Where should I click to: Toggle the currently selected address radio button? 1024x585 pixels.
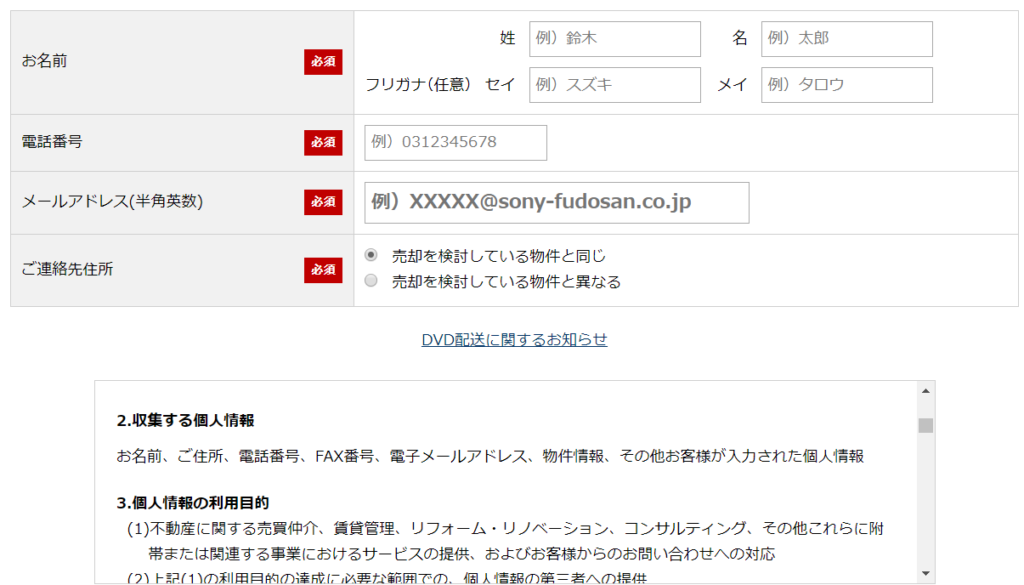(370, 255)
